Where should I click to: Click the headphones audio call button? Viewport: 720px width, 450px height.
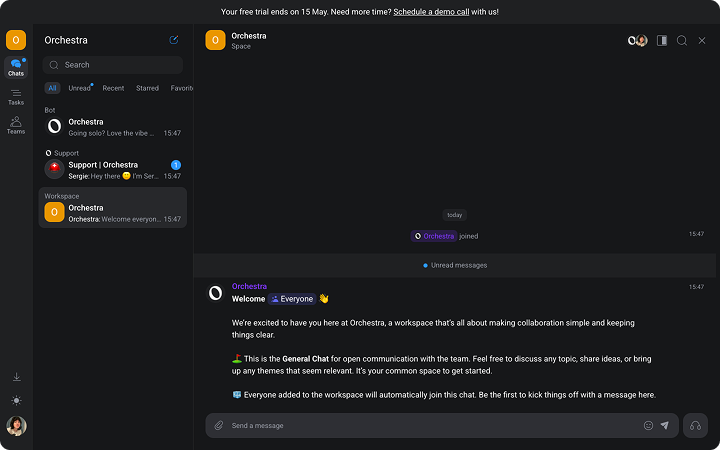point(695,426)
